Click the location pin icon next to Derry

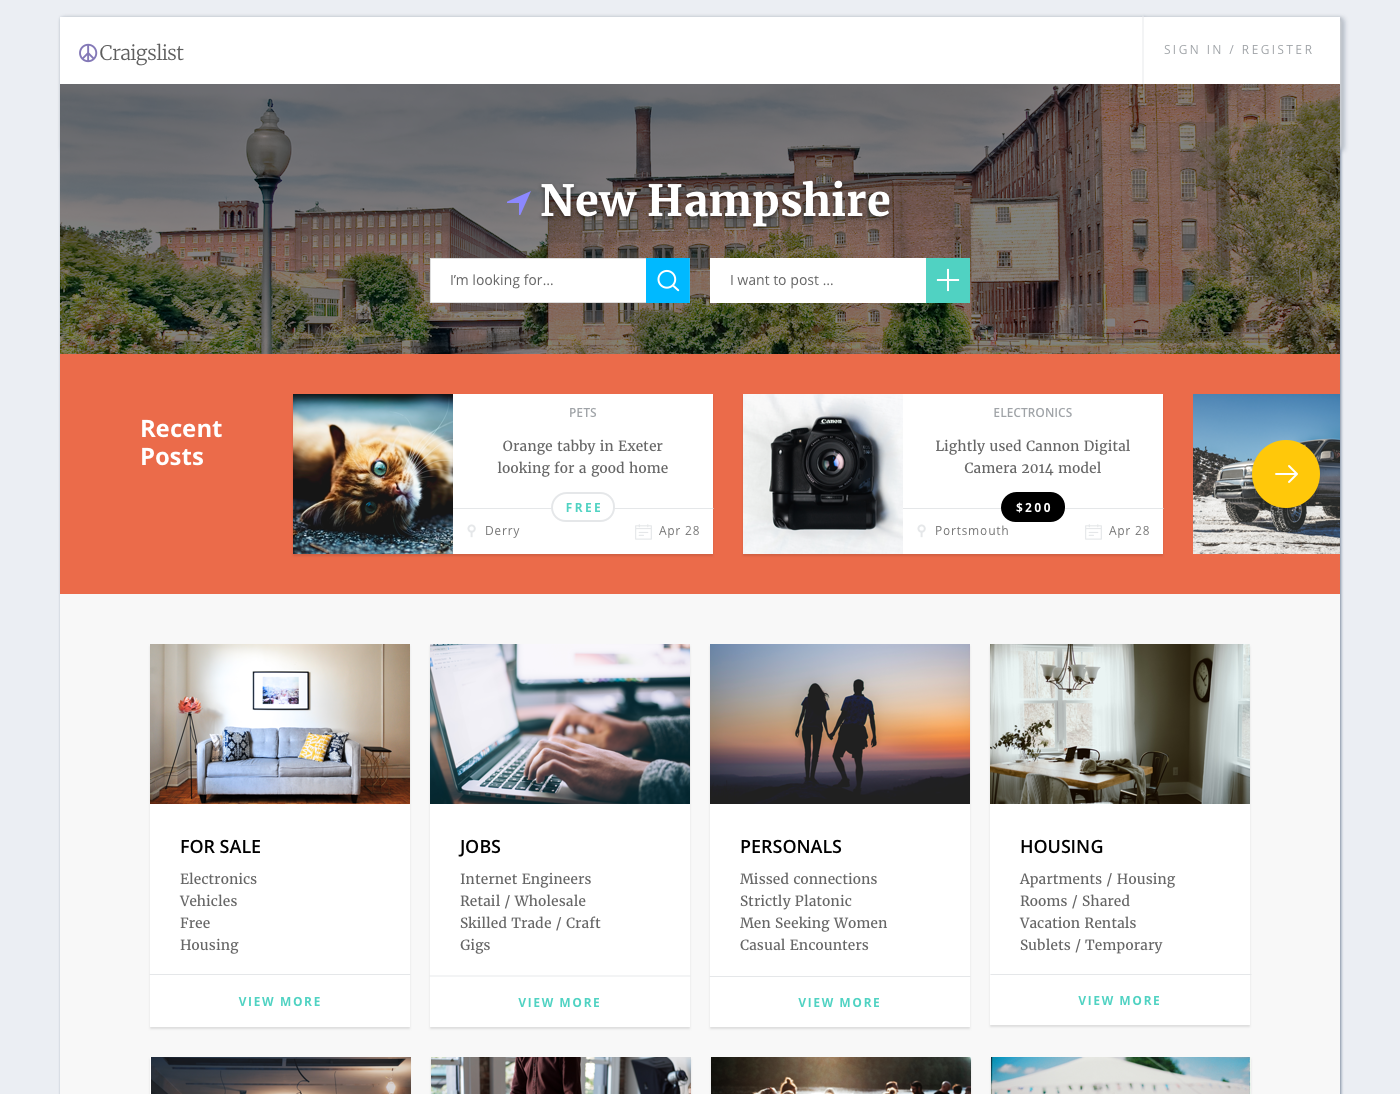coord(472,531)
